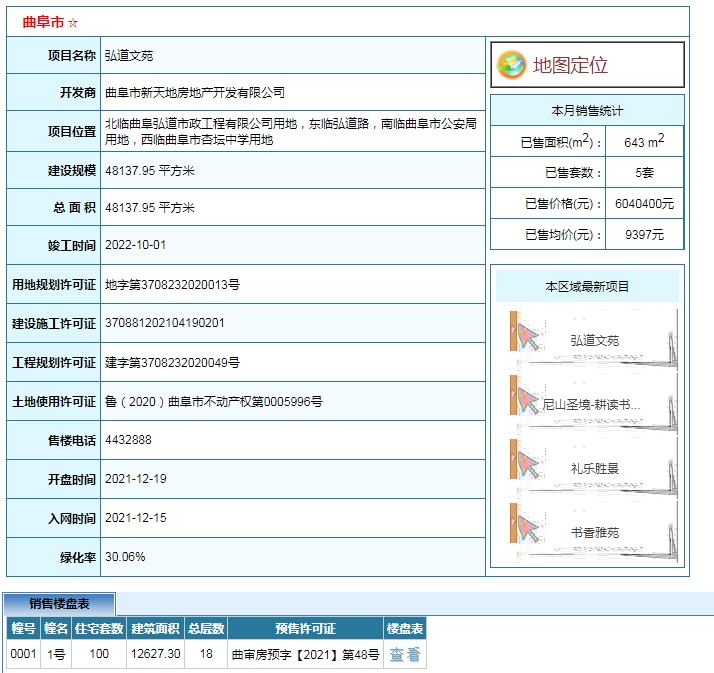Click the sold price value 6040400元

pos(644,204)
